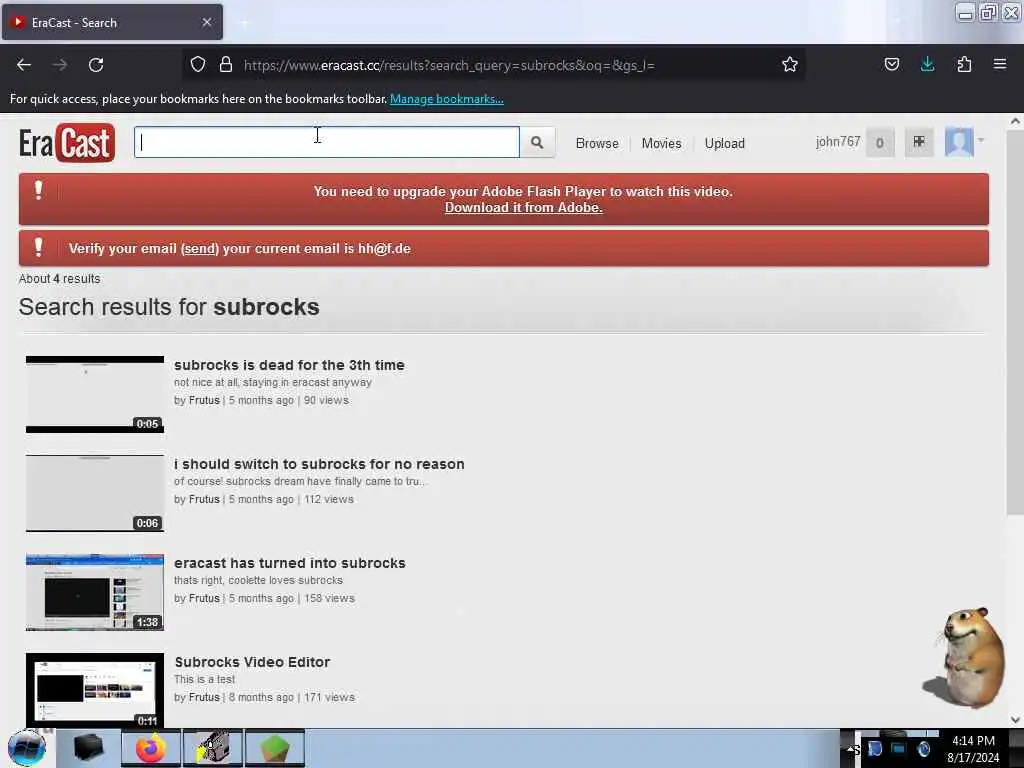Viewport: 1024px width, 768px height.
Task: Reload the page with the refresh icon
Action: pyautogui.click(x=96, y=65)
